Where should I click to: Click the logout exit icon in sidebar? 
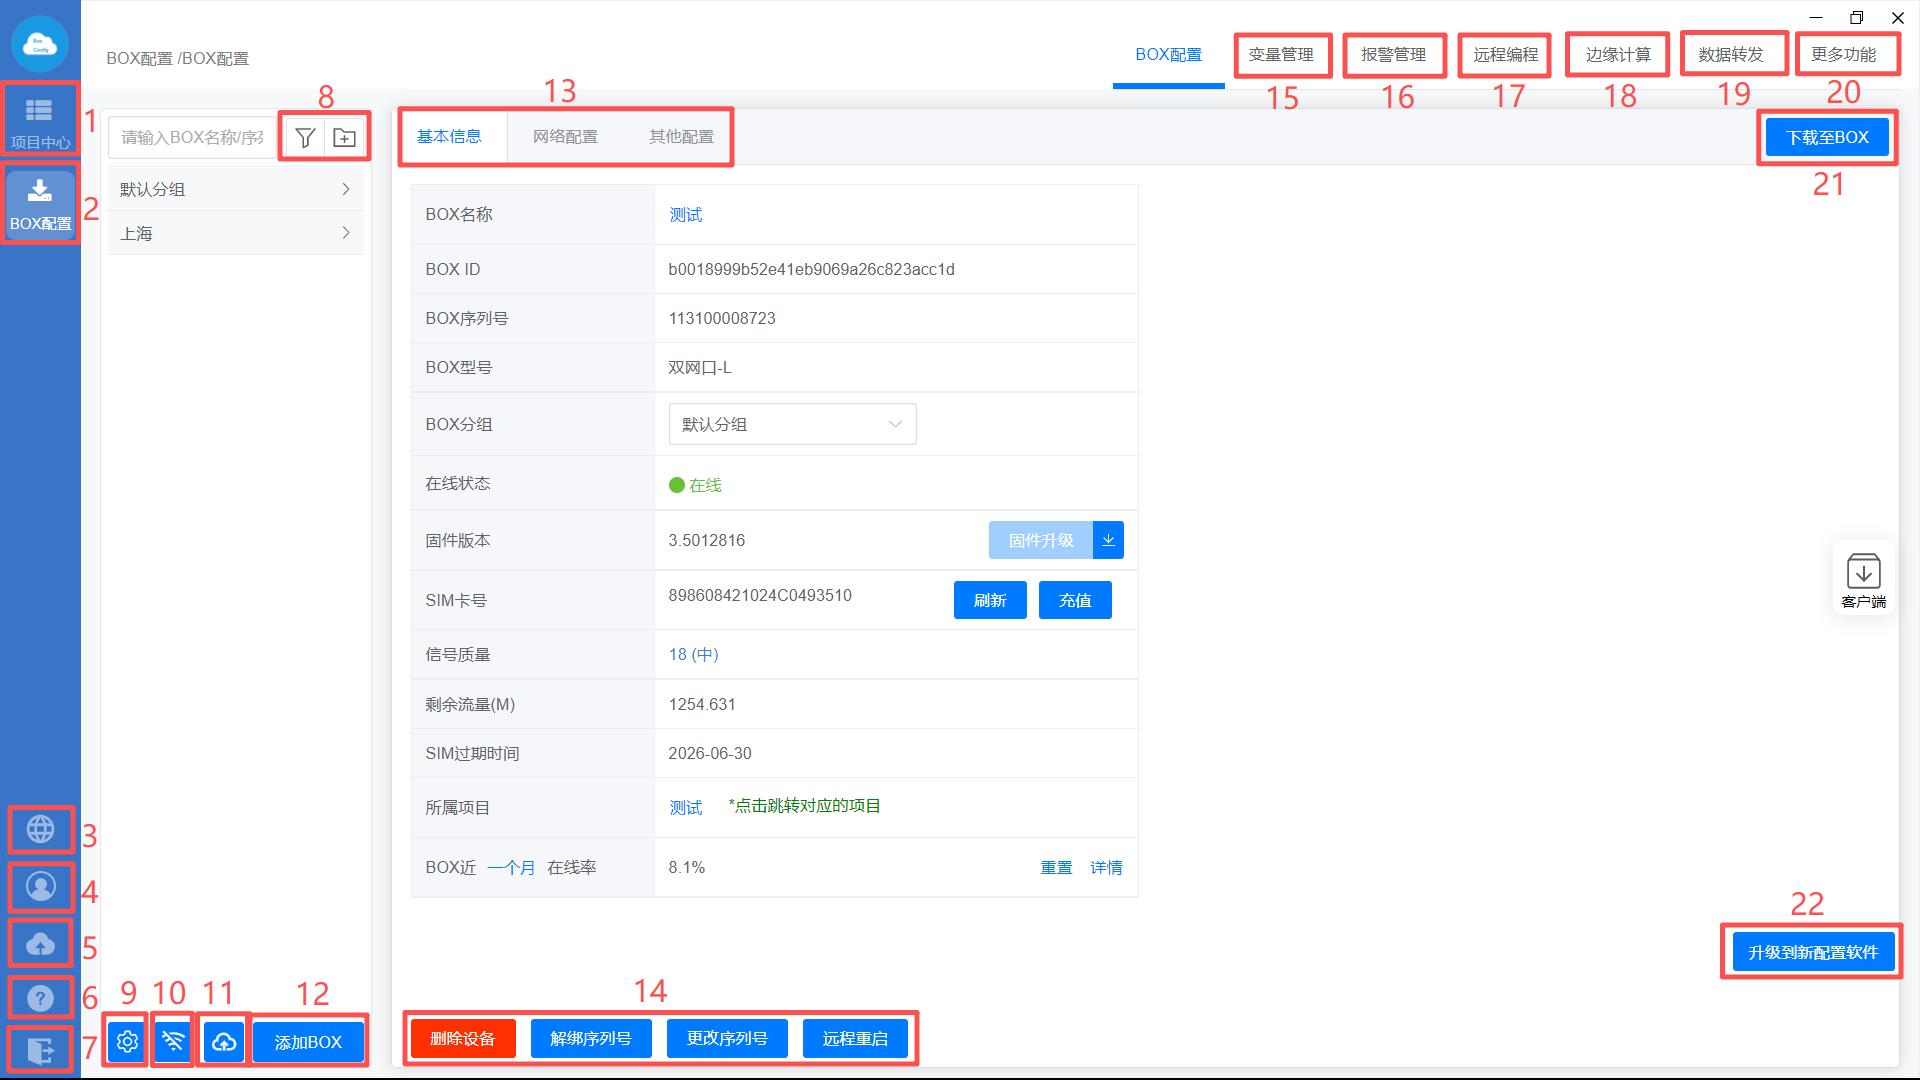click(x=40, y=1050)
